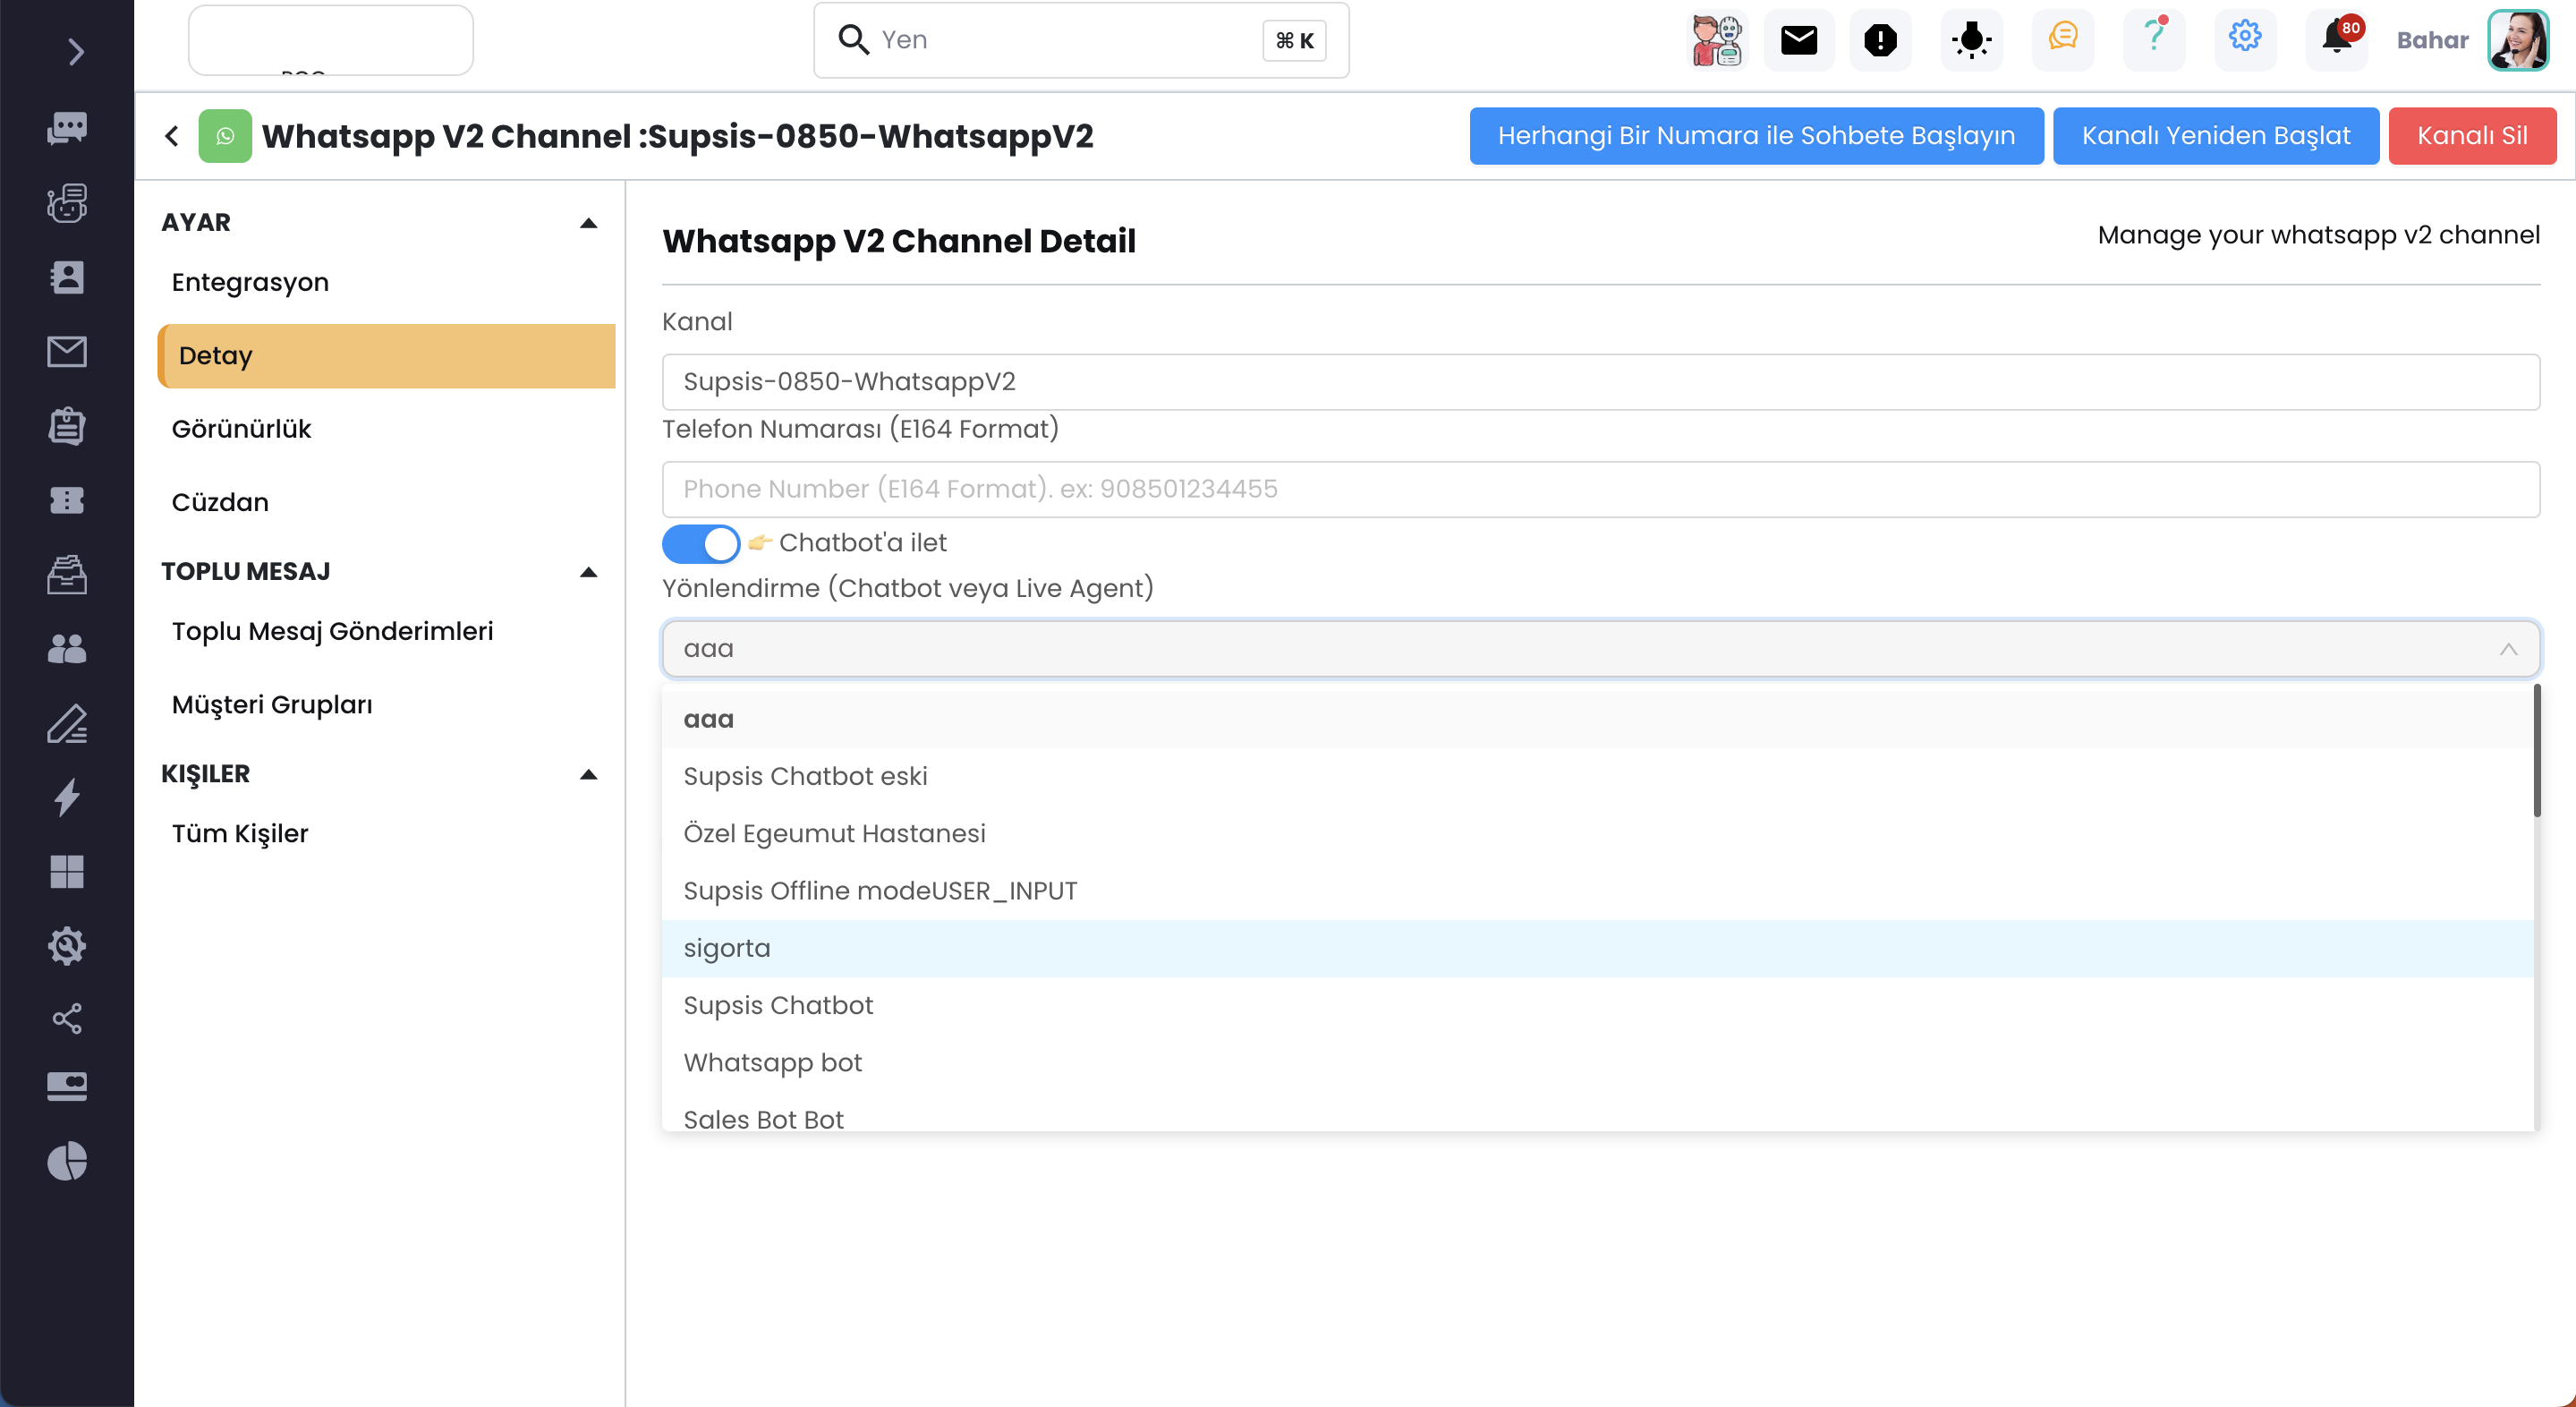Image resolution: width=2576 pixels, height=1407 pixels.
Task: Click the exclamation alert icon in header
Action: coord(1881,40)
